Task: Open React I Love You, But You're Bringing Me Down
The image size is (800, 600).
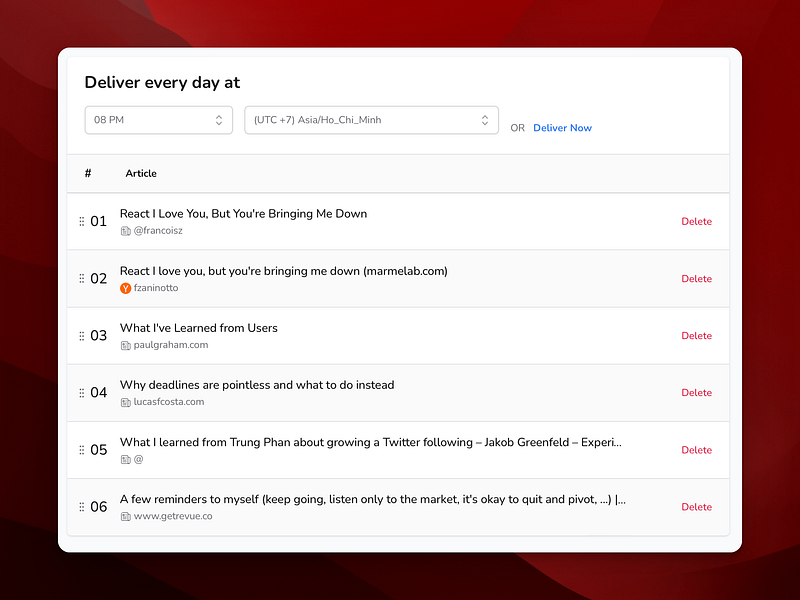Action: [x=243, y=214]
